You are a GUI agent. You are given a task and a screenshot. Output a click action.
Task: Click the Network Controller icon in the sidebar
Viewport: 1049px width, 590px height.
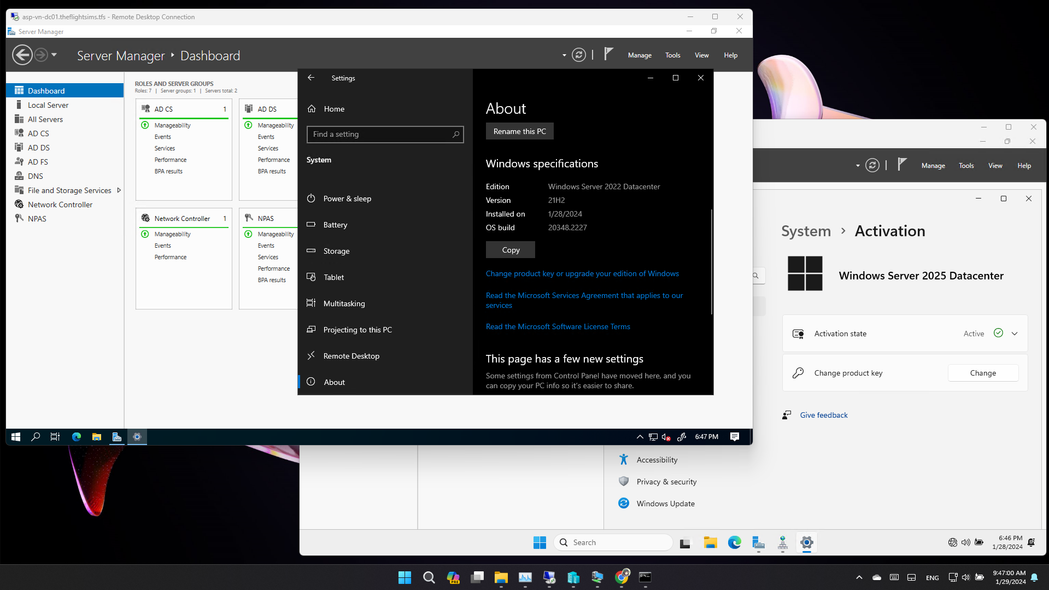19,204
